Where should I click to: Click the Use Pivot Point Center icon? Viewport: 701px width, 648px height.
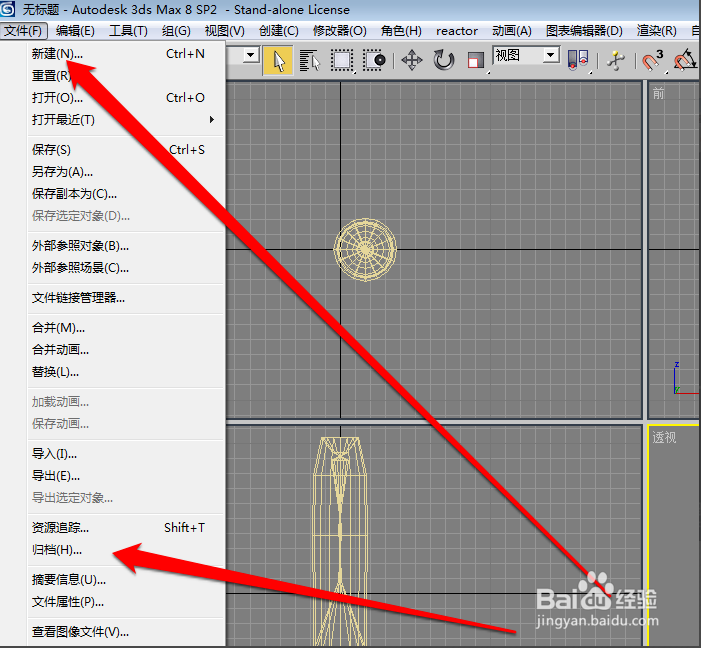(x=578, y=60)
